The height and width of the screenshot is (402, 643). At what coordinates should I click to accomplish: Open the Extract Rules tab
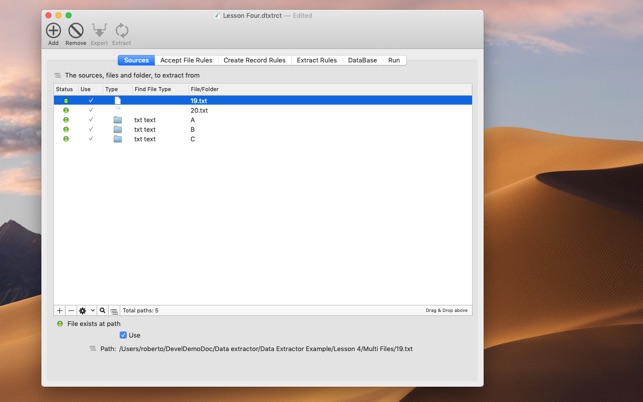tap(316, 60)
